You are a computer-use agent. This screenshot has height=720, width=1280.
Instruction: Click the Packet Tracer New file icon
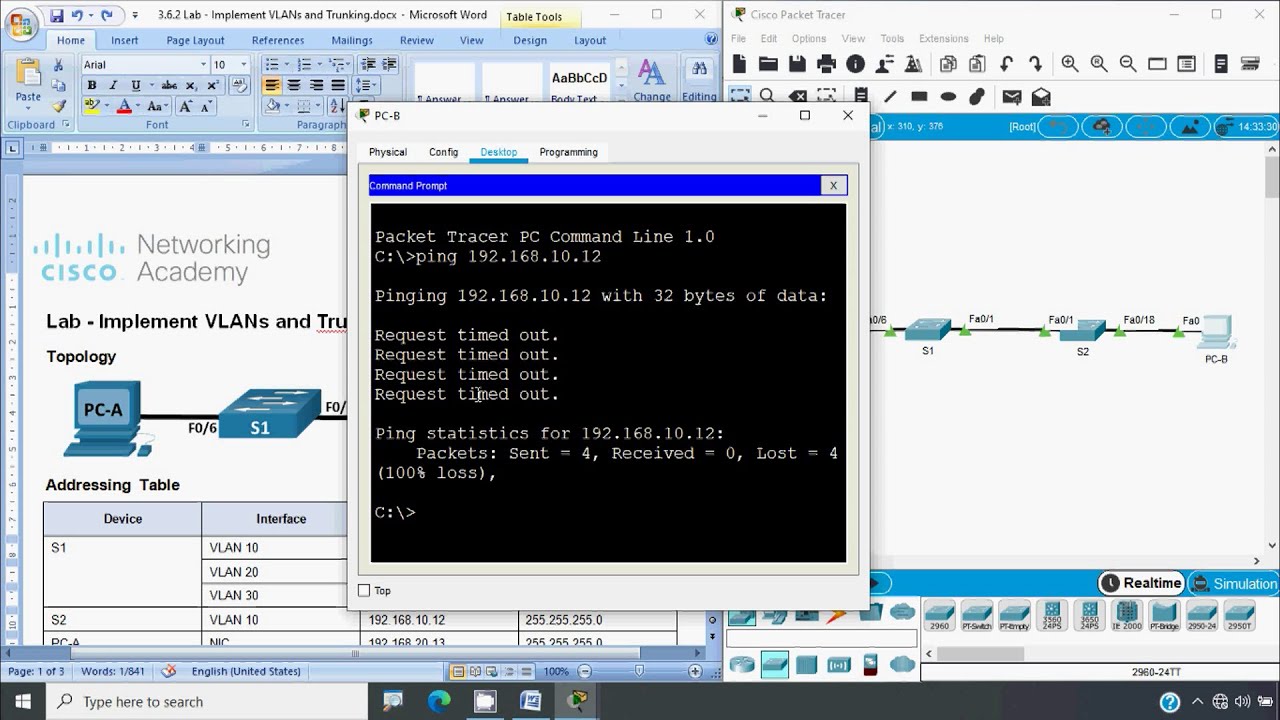[x=739, y=64]
